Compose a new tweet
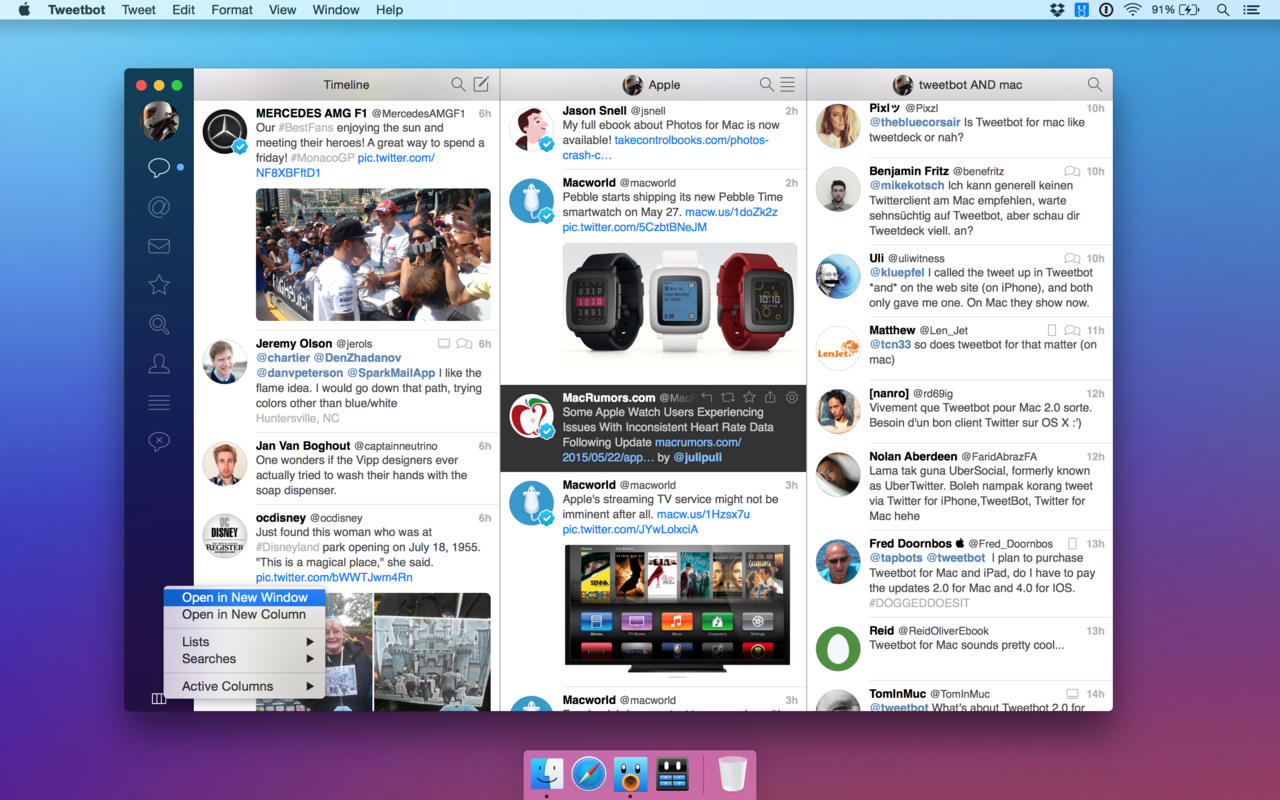Screen dimensions: 1280x800 (x=481, y=85)
